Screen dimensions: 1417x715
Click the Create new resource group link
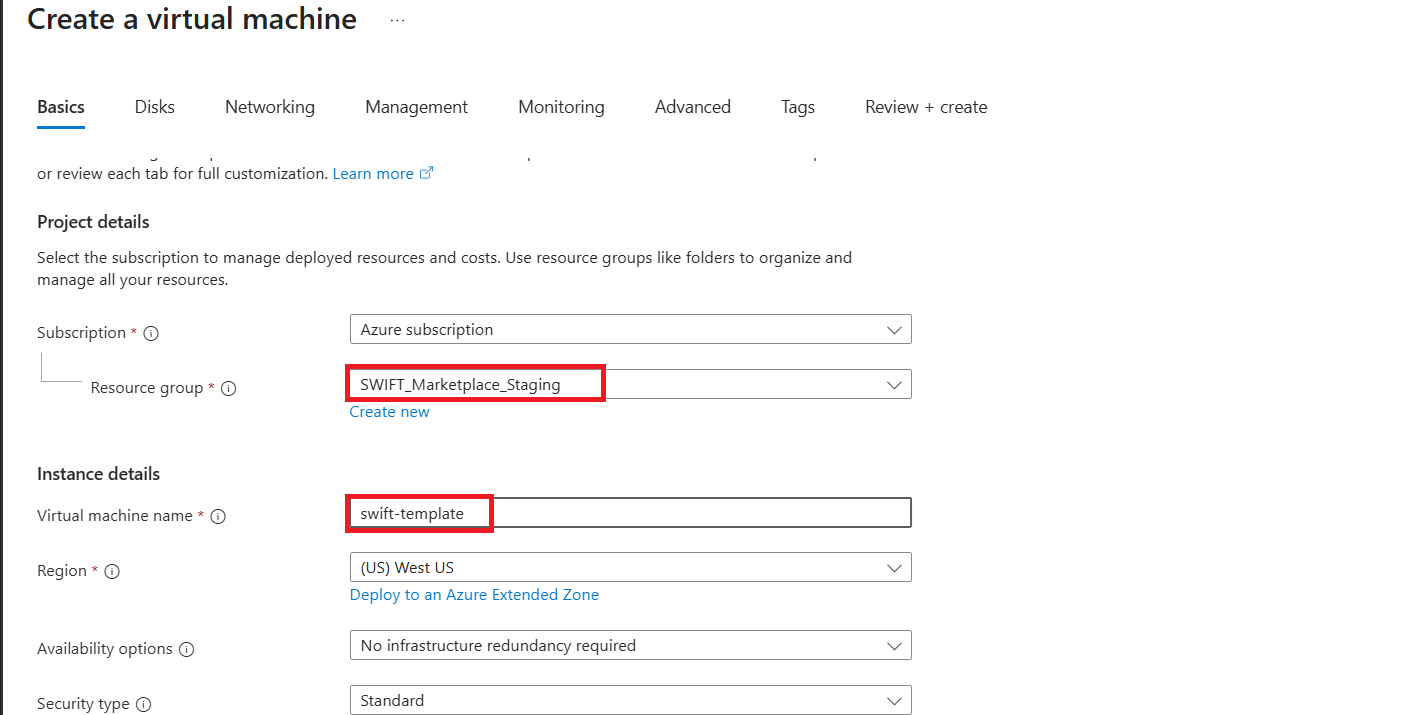point(389,412)
